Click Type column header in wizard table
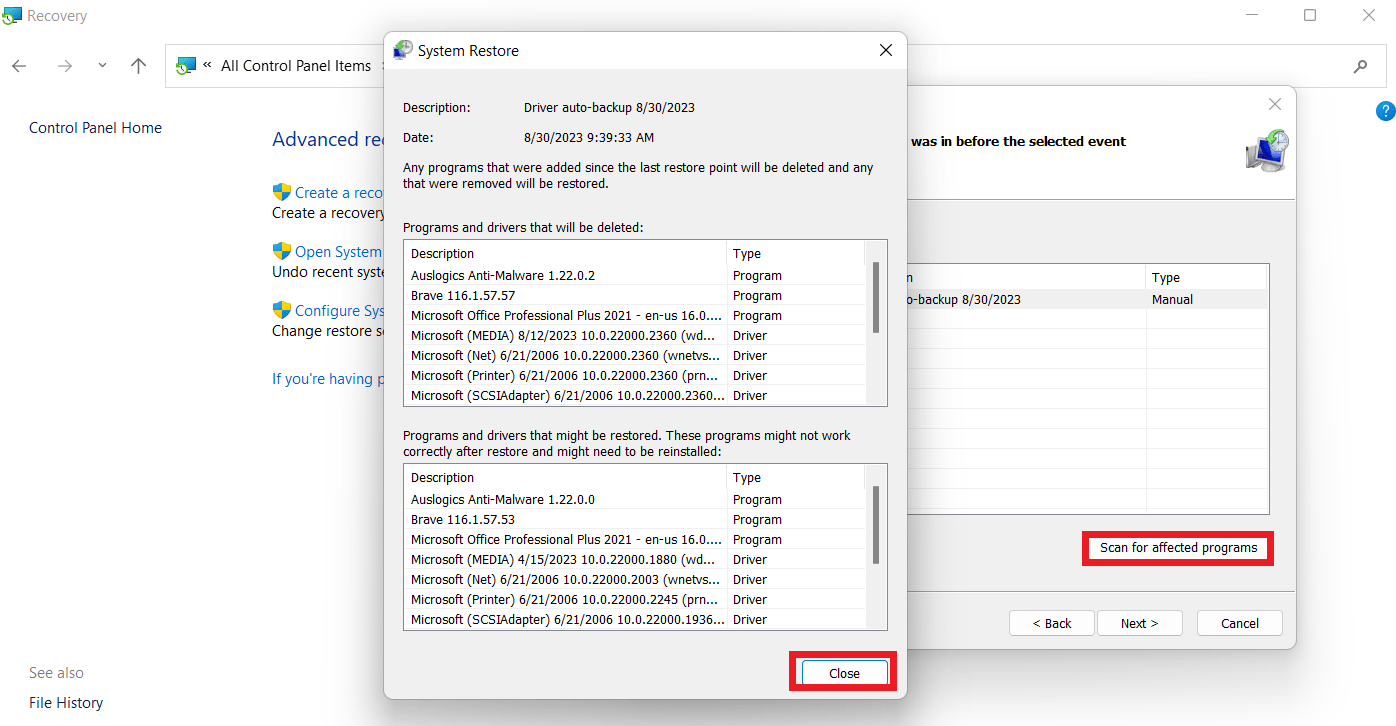 [1206, 278]
